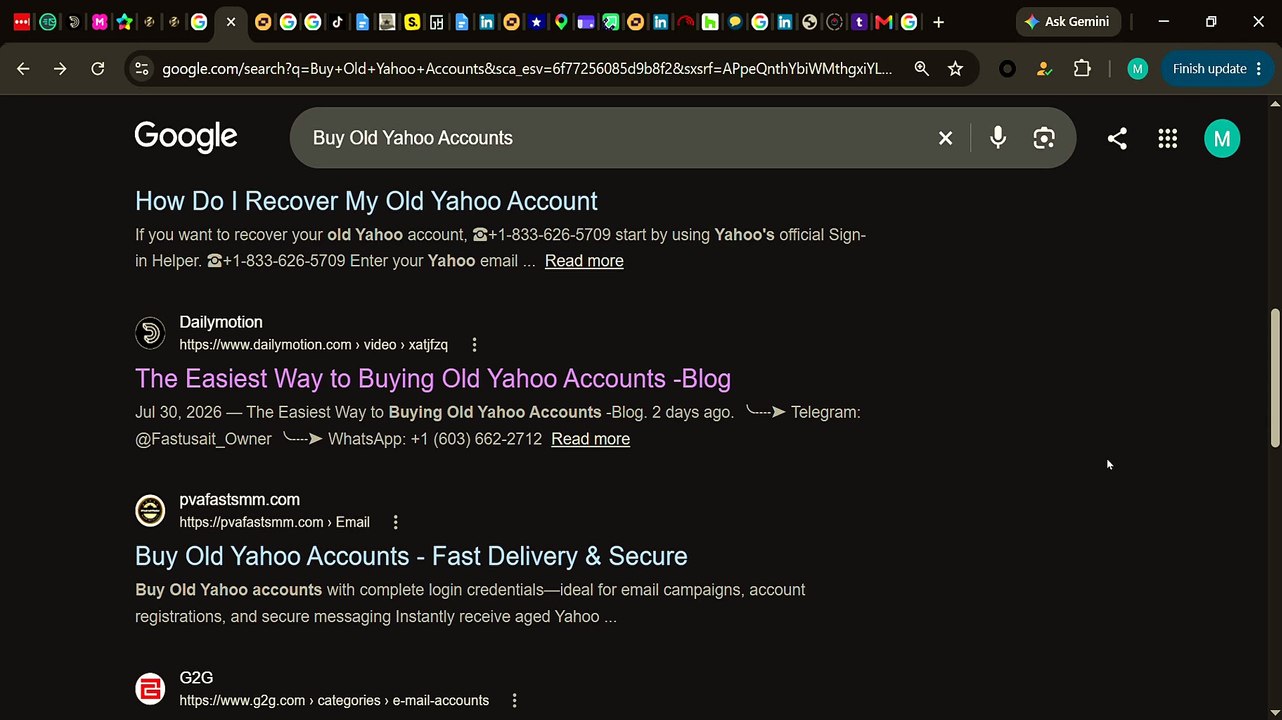Open Google Account M avatar
This screenshot has width=1282, height=720.
[1222, 139]
